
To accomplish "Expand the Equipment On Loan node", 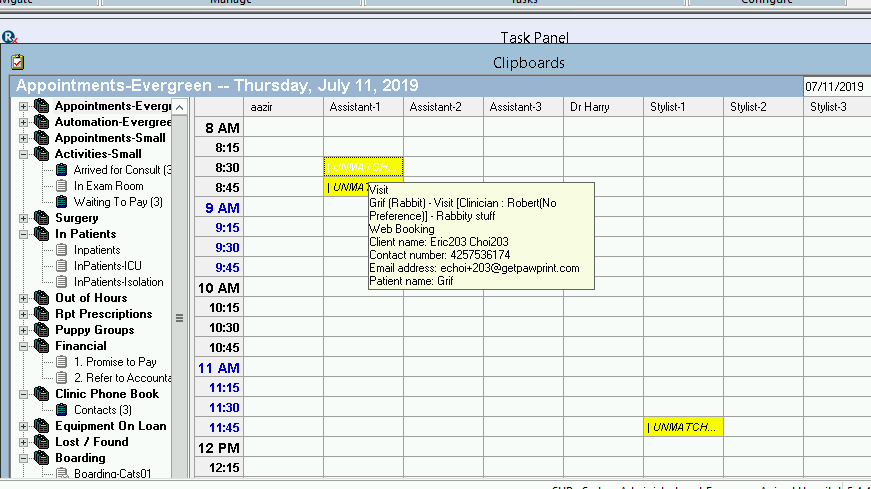I will [x=23, y=427].
